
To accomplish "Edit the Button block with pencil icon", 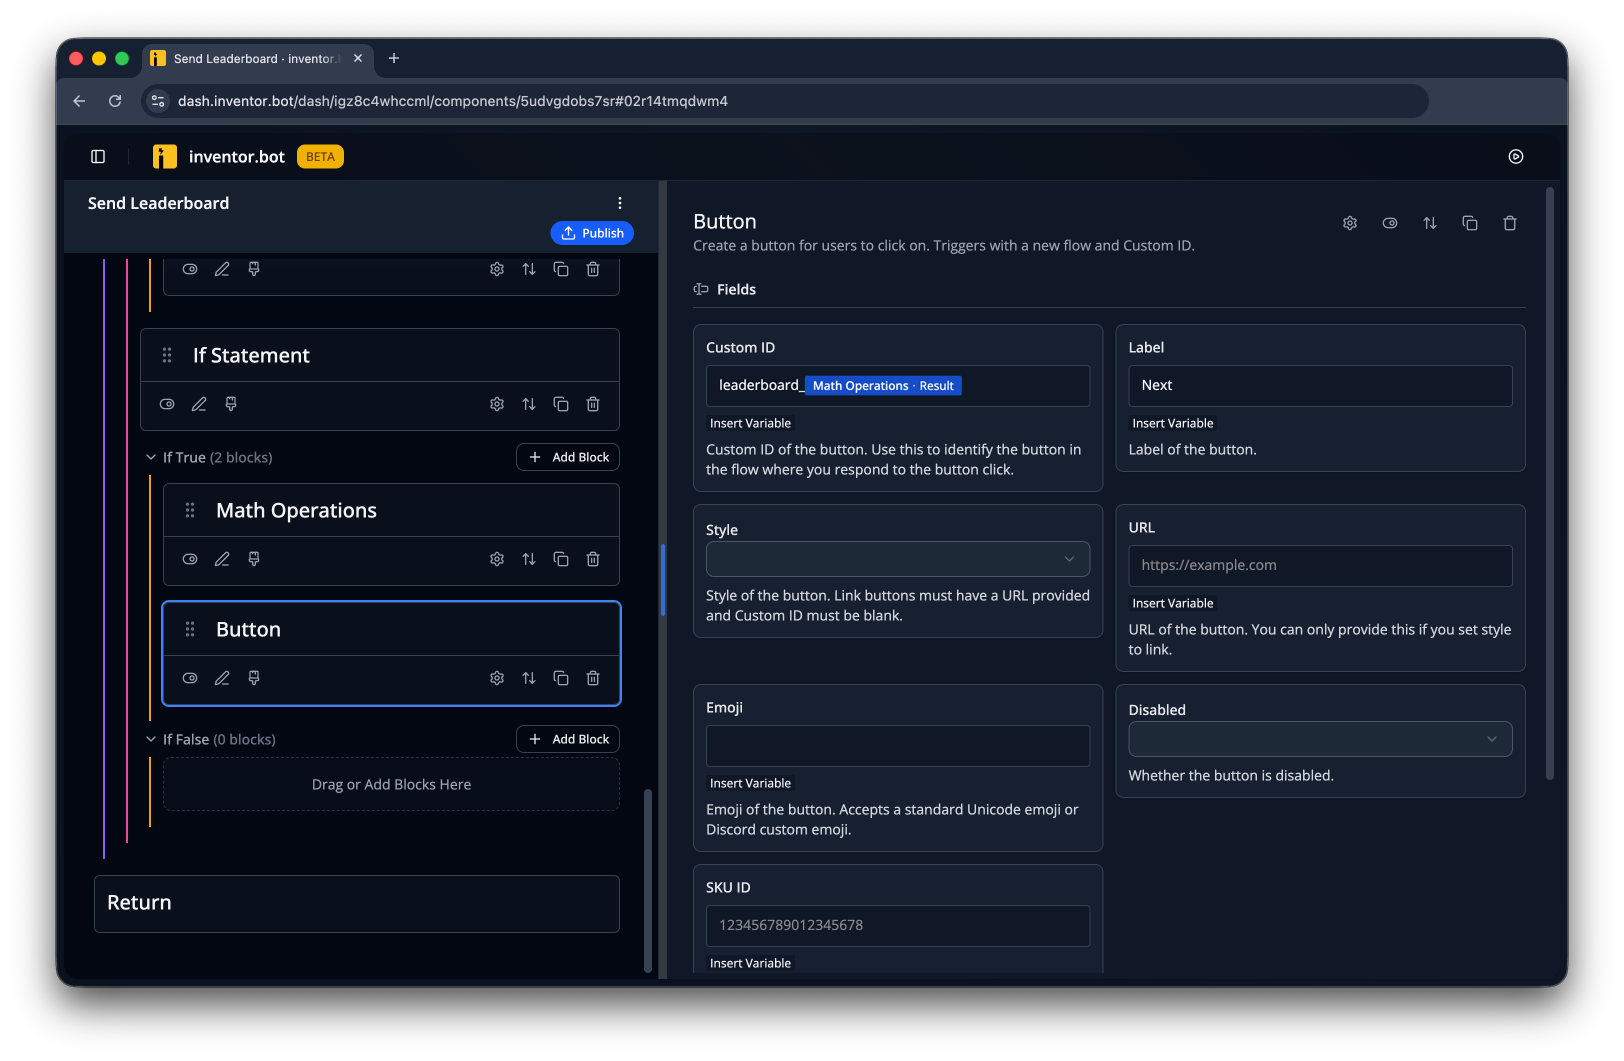I will [x=222, y=678].
